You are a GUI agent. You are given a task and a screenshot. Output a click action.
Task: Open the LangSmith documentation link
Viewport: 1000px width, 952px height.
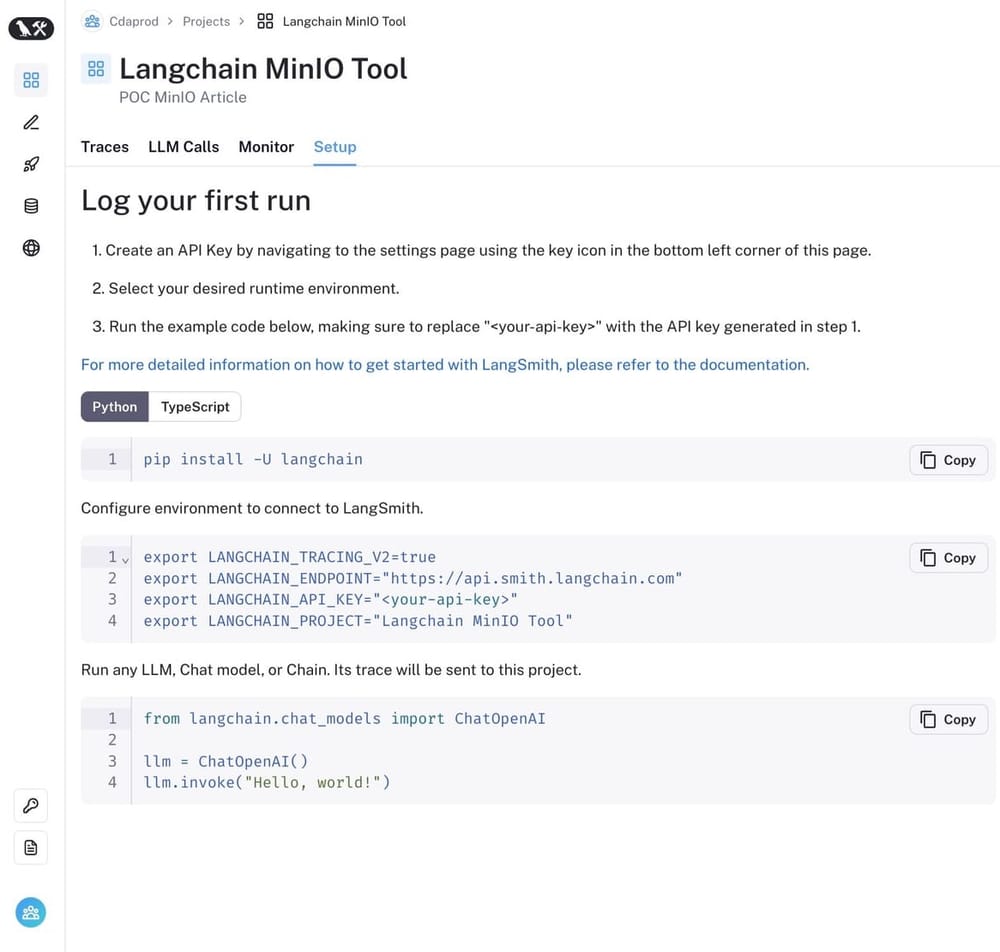[444, 365]
